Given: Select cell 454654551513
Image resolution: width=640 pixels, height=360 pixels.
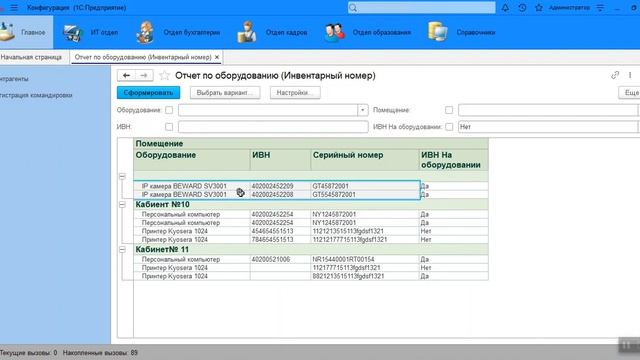Looking at the screenshot, I should 280,231.
